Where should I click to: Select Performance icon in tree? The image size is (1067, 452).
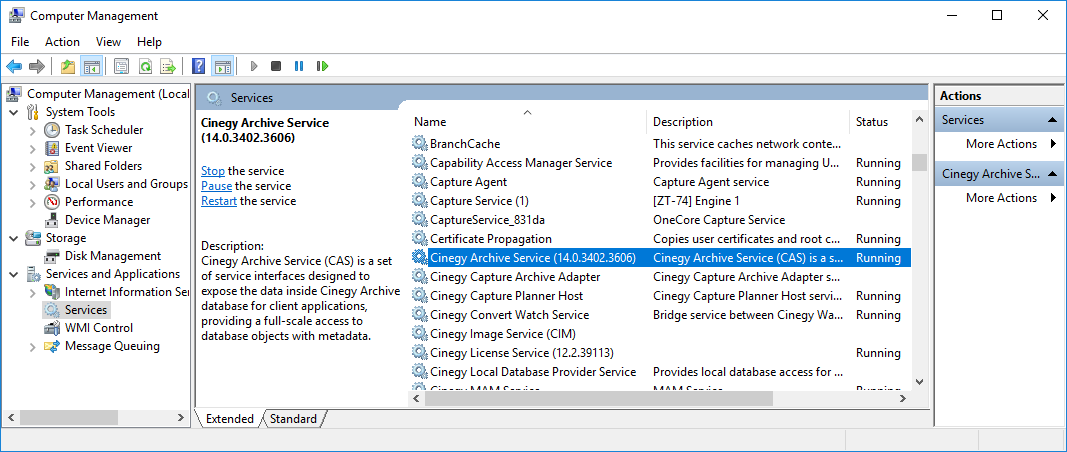click(52, 202)
